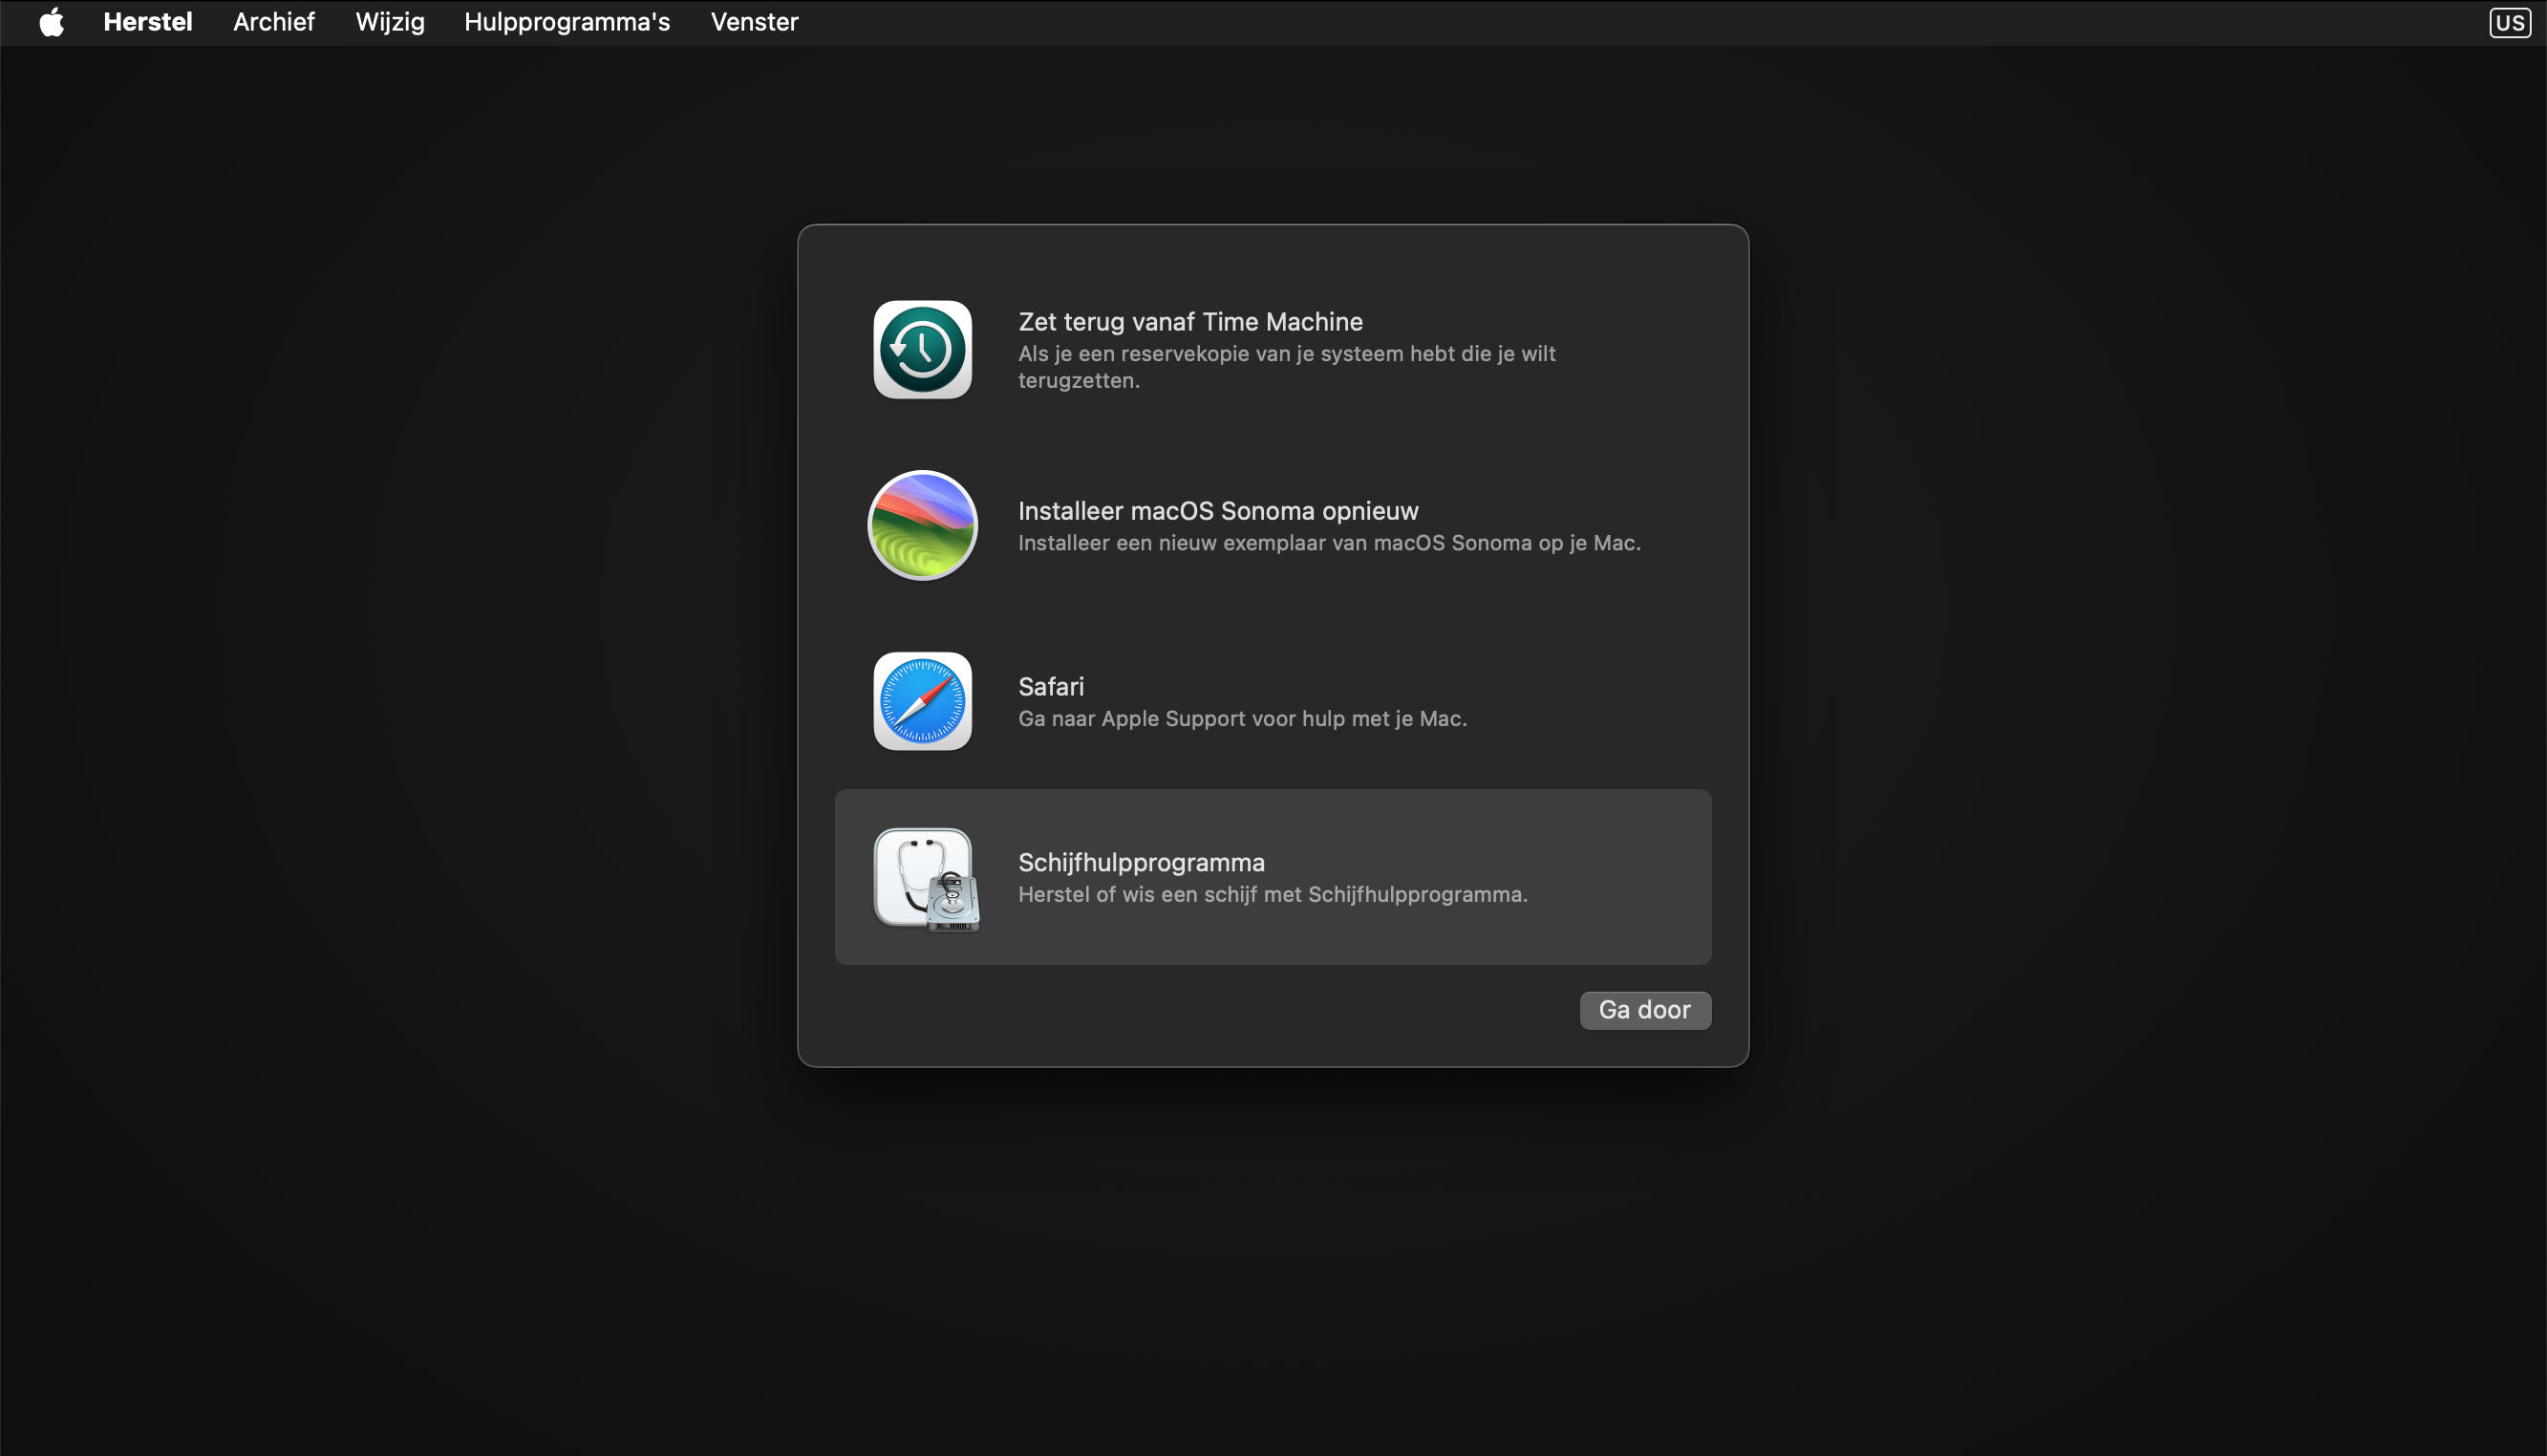The height and width of the screenshot is (1456, 2547).
Task: Click the Safari compass icon
Action: tap(922, 701)
